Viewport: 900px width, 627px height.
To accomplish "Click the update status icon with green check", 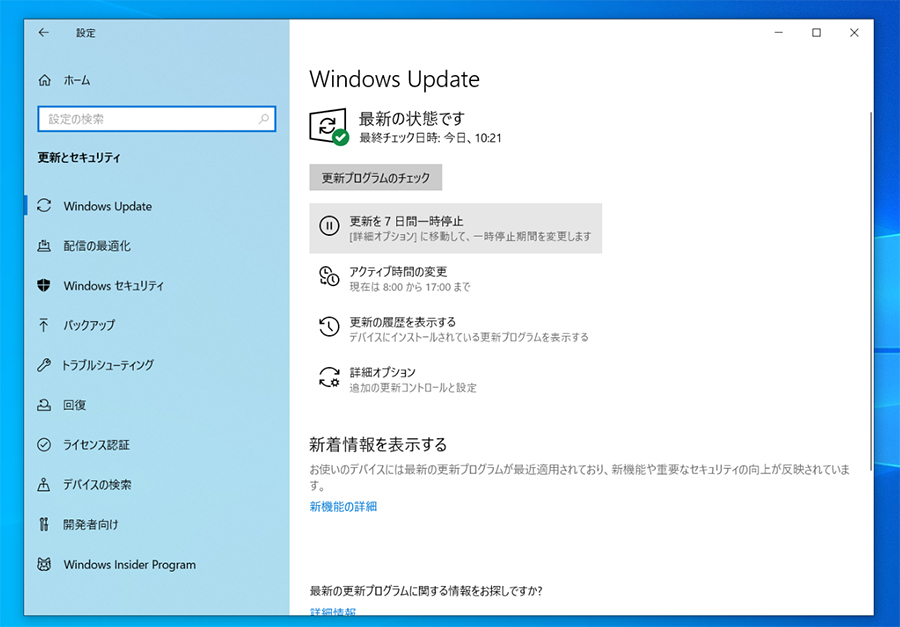I will (329, 127).
